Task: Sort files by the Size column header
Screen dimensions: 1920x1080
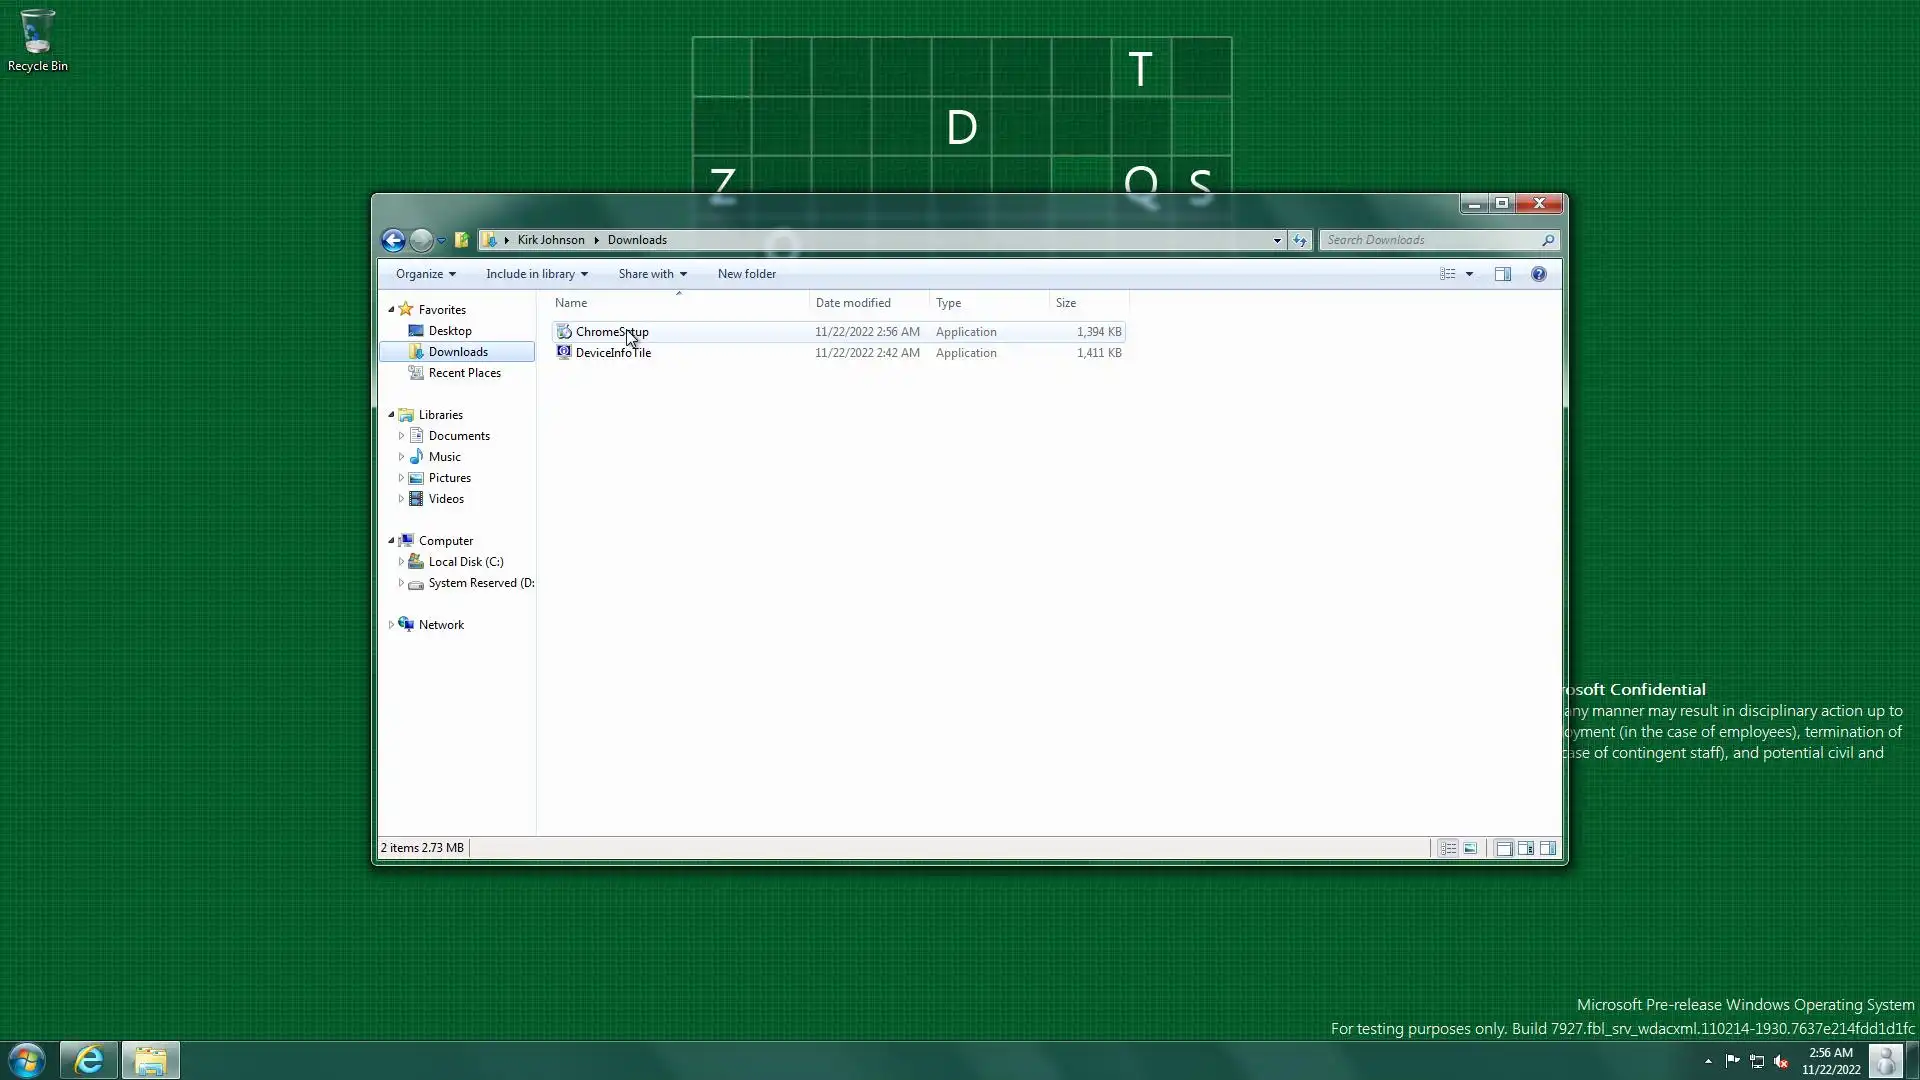Action: point(1066,303)
